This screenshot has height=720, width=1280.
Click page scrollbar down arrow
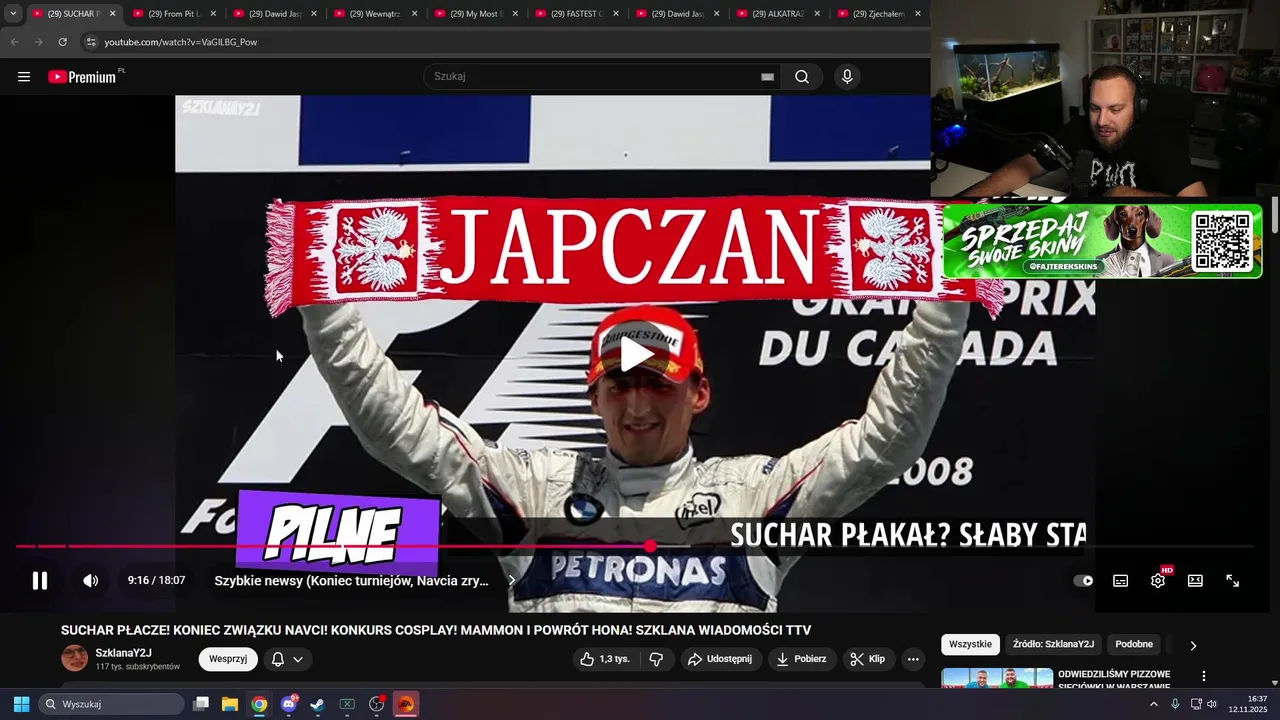[1274, 684]
